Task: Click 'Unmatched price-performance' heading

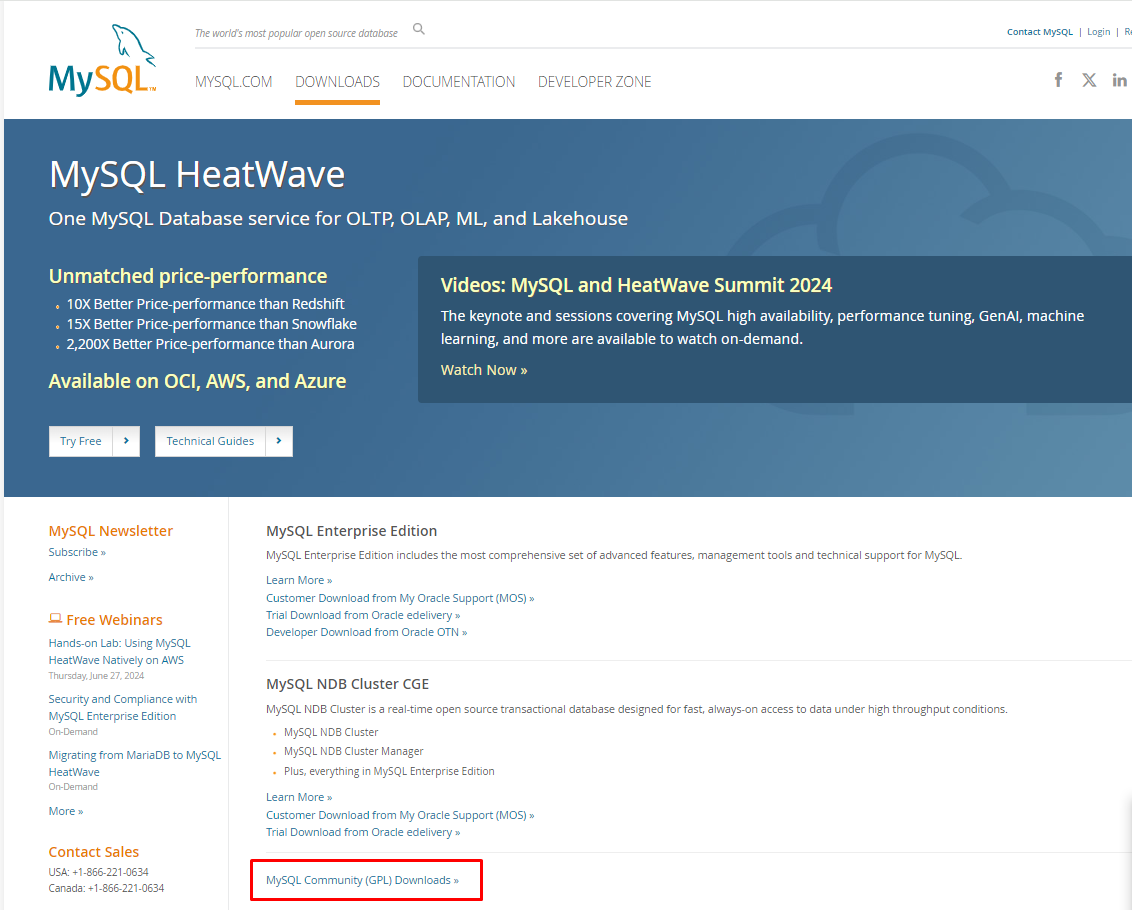Action: tap(188, 277)
